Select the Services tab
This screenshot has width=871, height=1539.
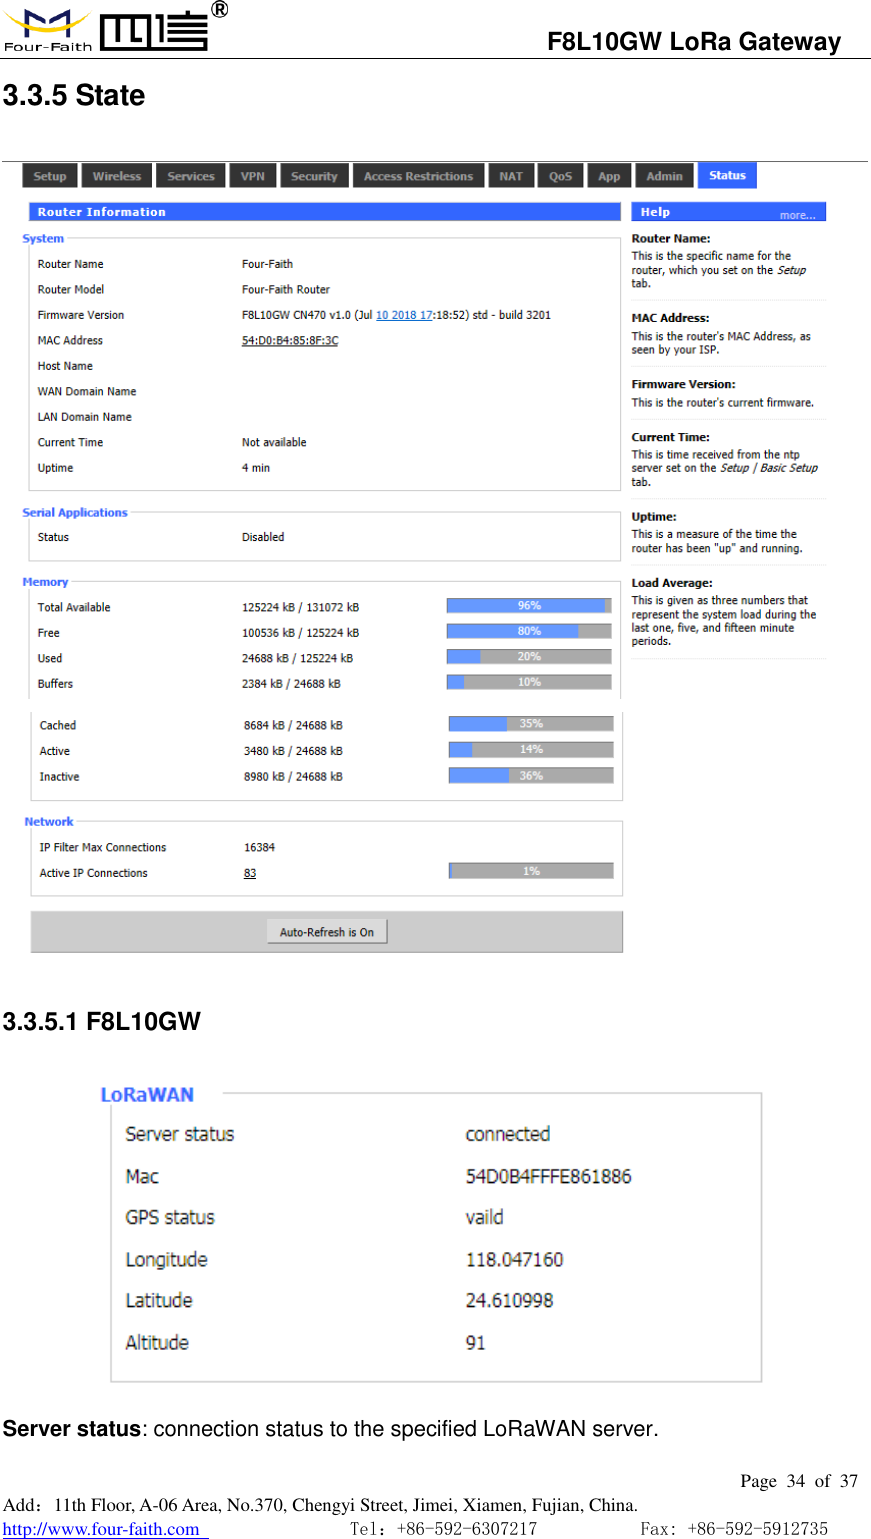pos(190,175)
